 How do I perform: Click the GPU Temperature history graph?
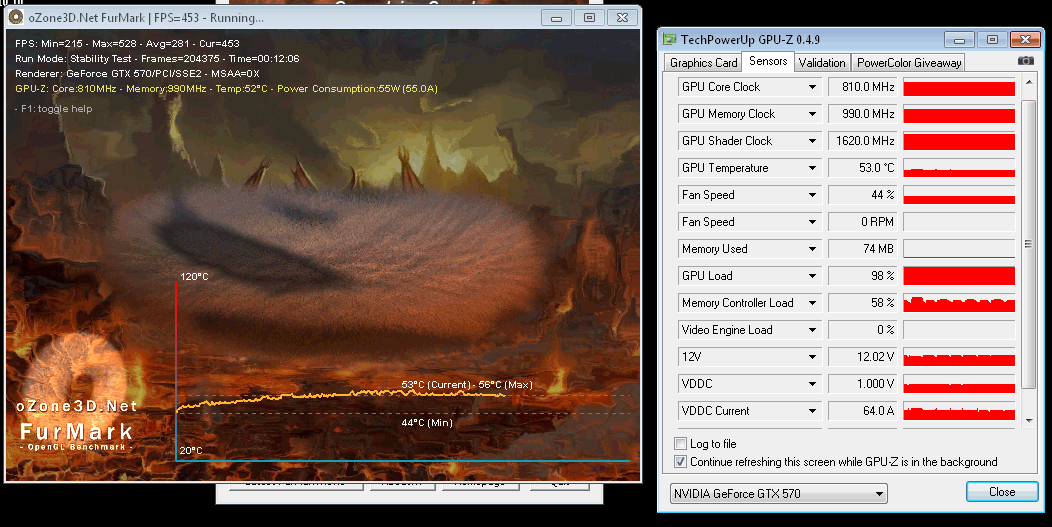click(x=959, y=168)
